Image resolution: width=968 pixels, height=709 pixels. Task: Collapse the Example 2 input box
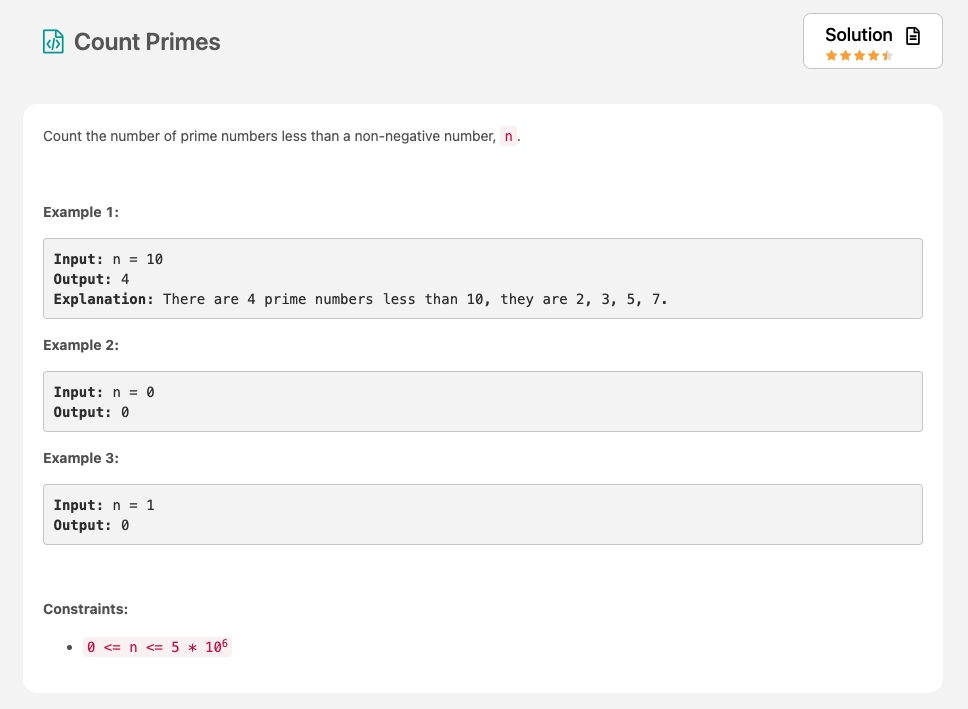[x=483, y=401]
